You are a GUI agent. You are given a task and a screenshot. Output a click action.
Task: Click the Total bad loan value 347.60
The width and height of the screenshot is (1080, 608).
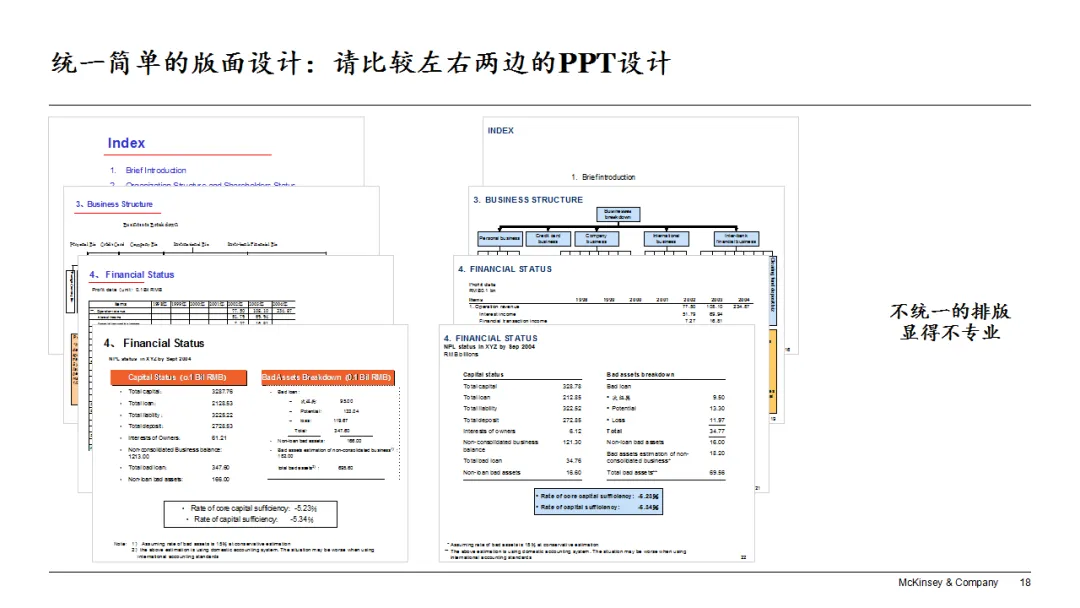click(x=220, y=468)
